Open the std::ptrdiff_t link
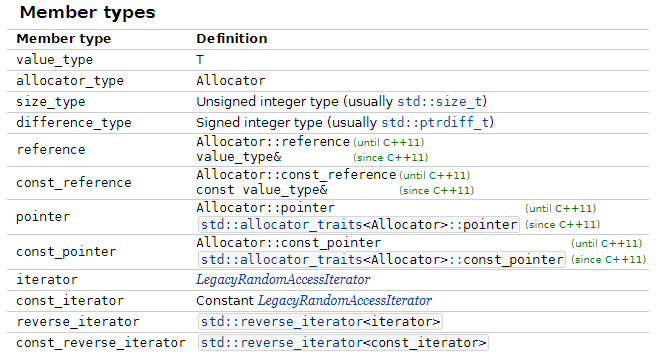Image resolution: width=660 pixels, height=361 pixels. pos(435,122)
